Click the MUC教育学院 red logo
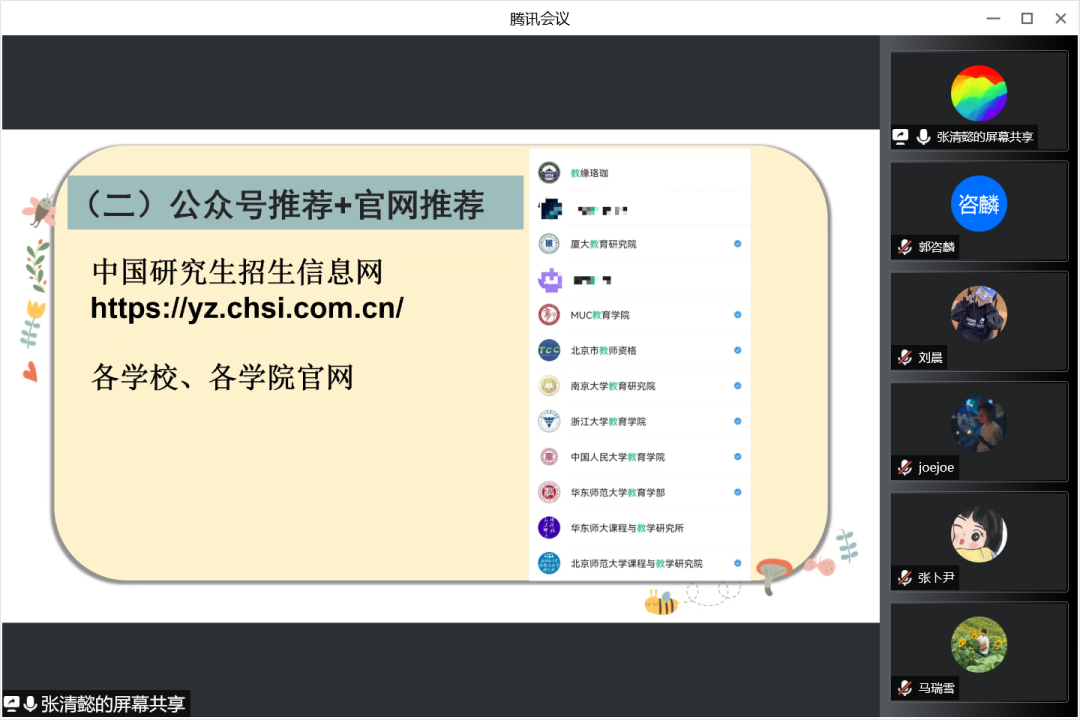Screen dimensions: 1080x720 [x=548, y=315]
